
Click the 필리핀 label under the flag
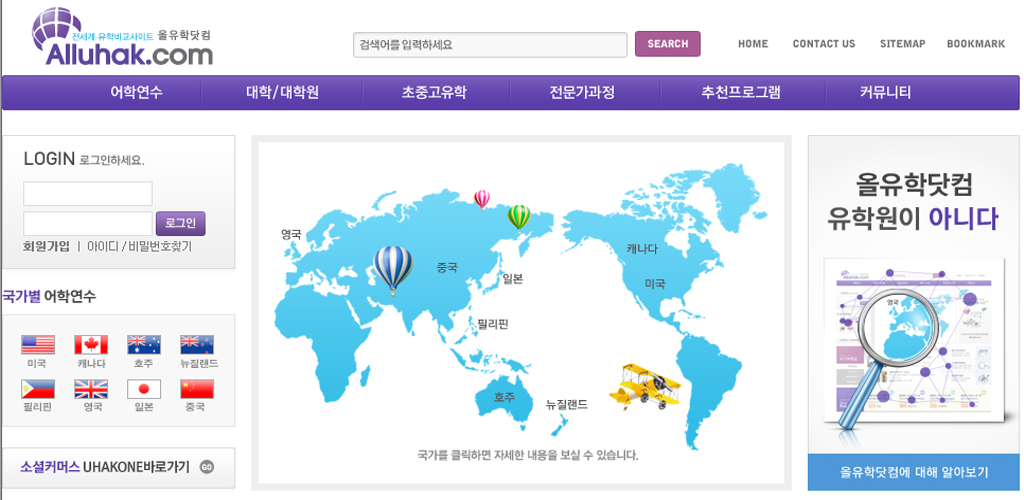click(x=37, y=407)
